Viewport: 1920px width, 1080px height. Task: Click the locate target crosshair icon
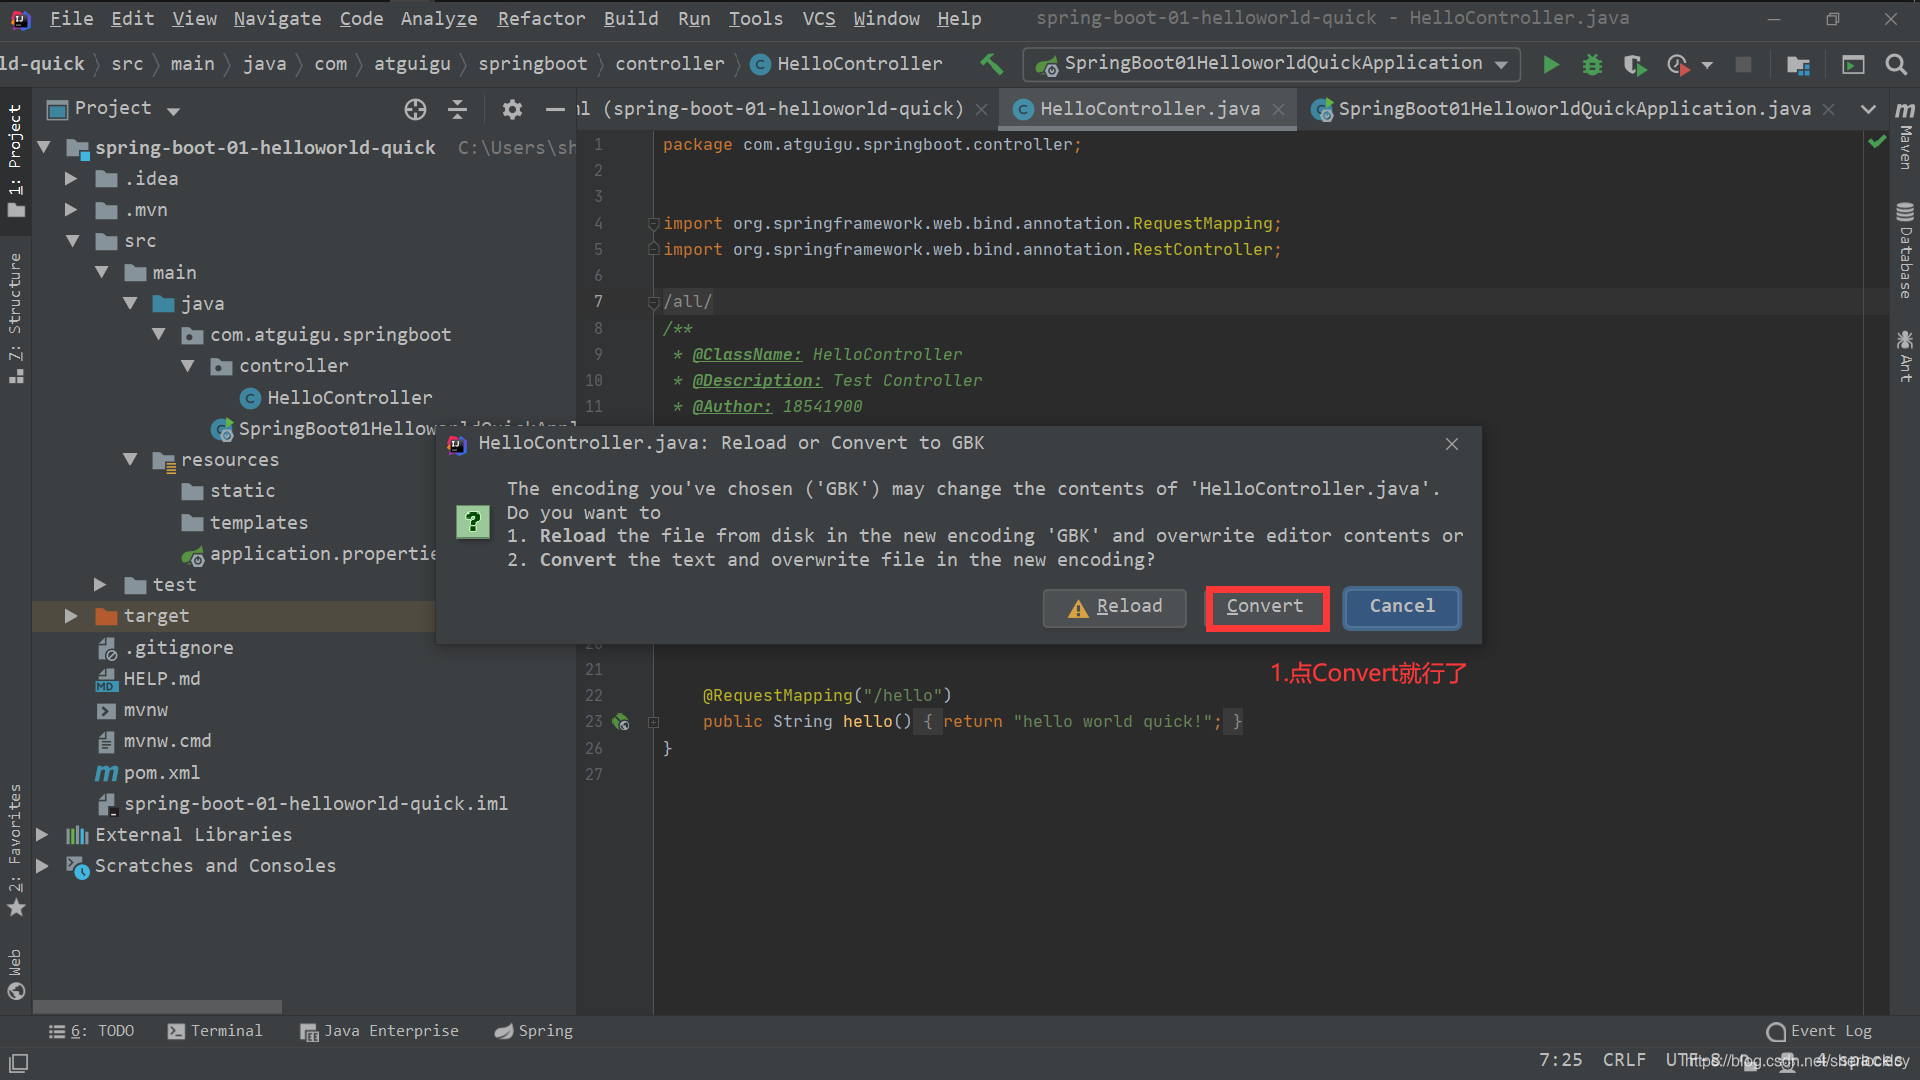[x=415, y=109]
